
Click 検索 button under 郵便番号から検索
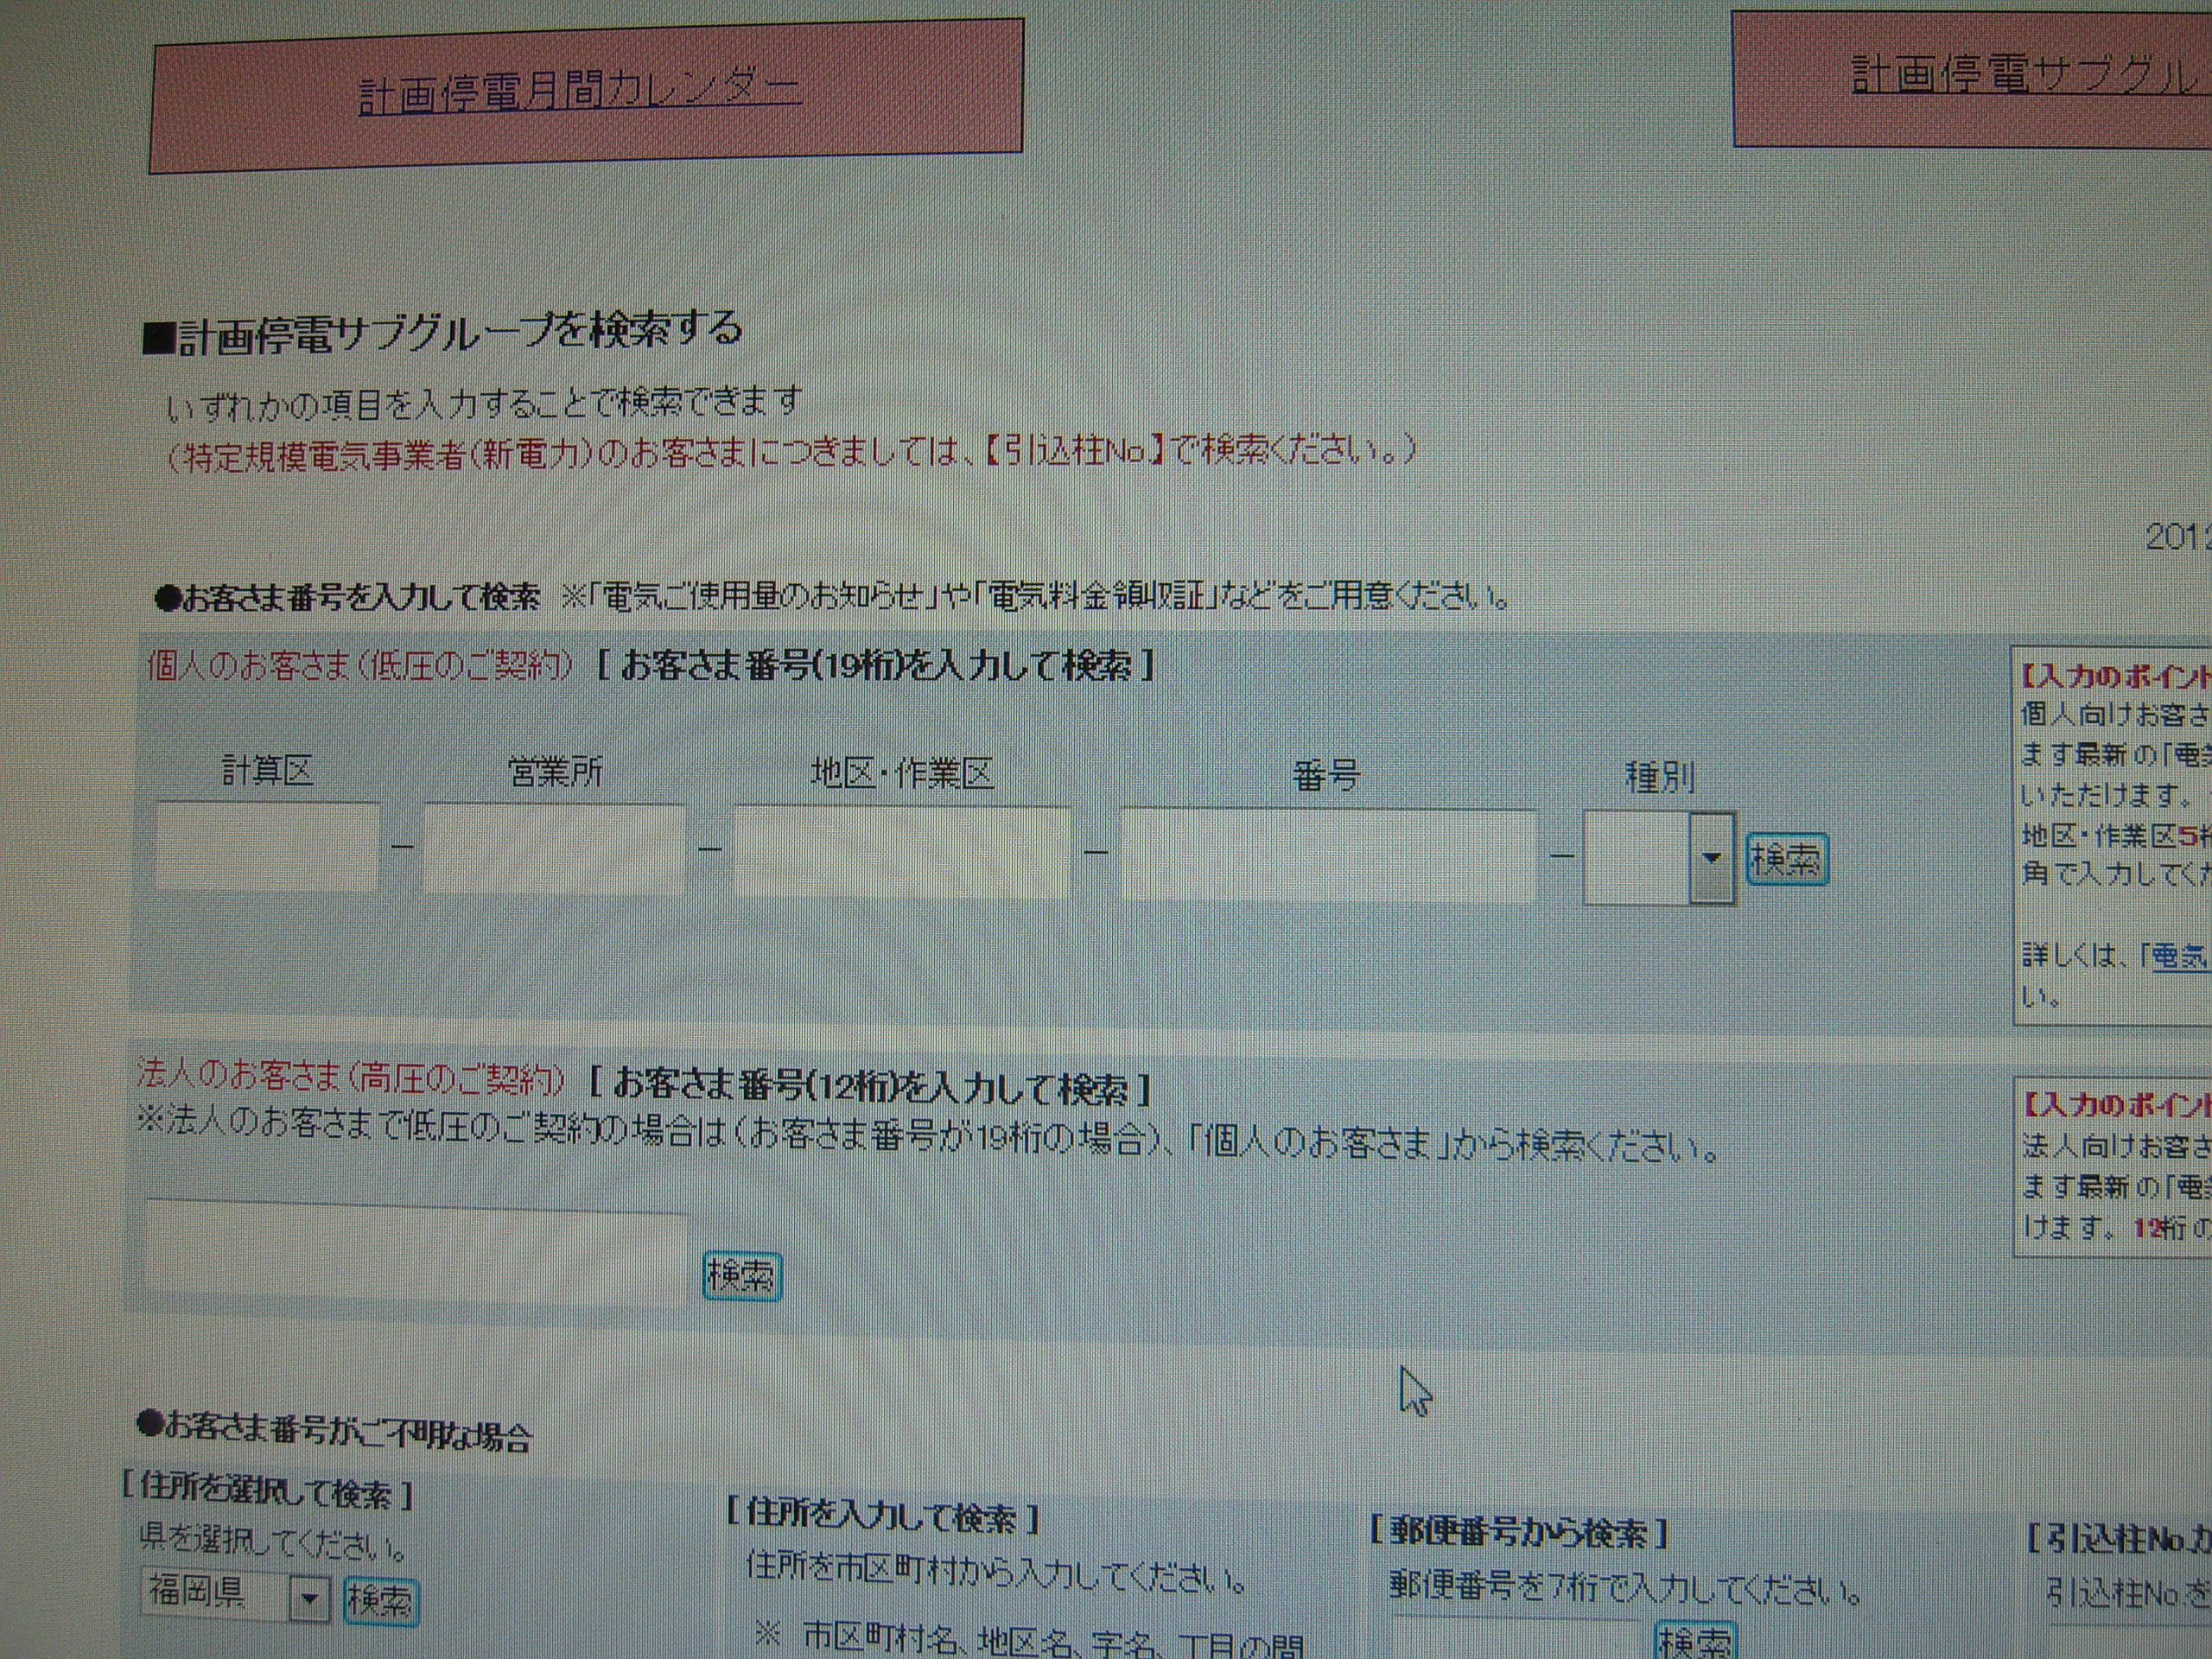[1695, 1641]
